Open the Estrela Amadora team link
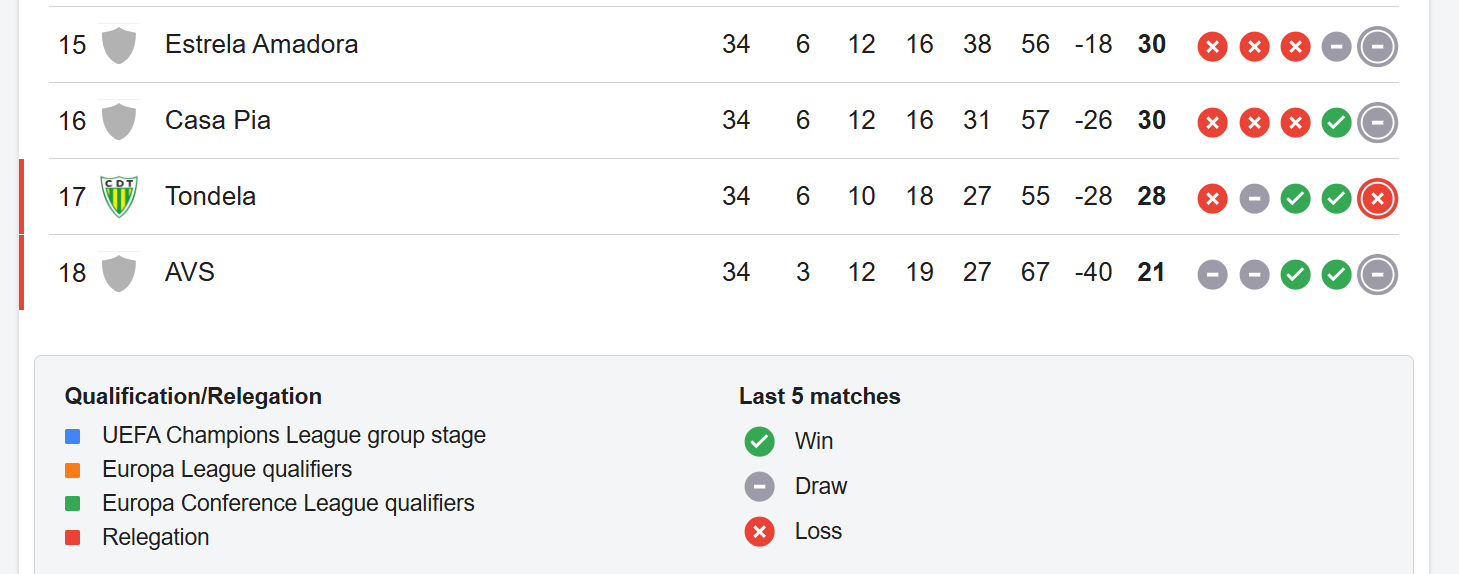 point(261,44)
